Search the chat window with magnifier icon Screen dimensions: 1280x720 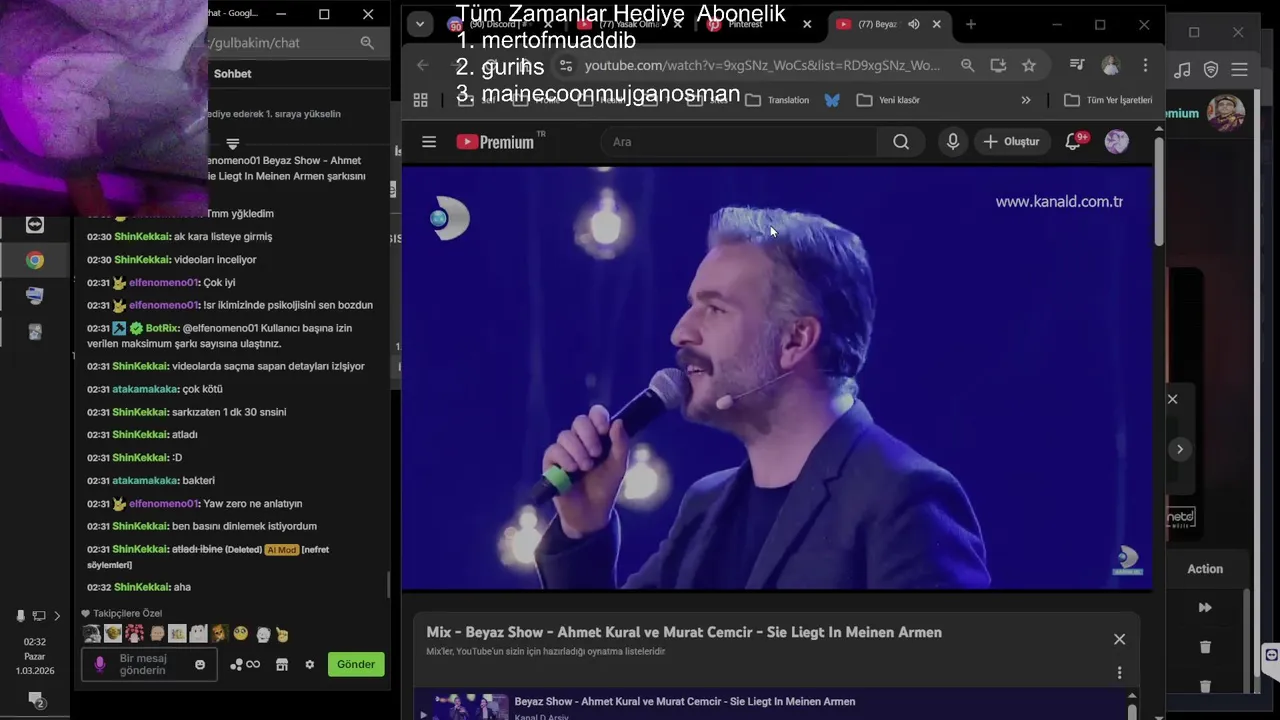[x=367, y=43]
